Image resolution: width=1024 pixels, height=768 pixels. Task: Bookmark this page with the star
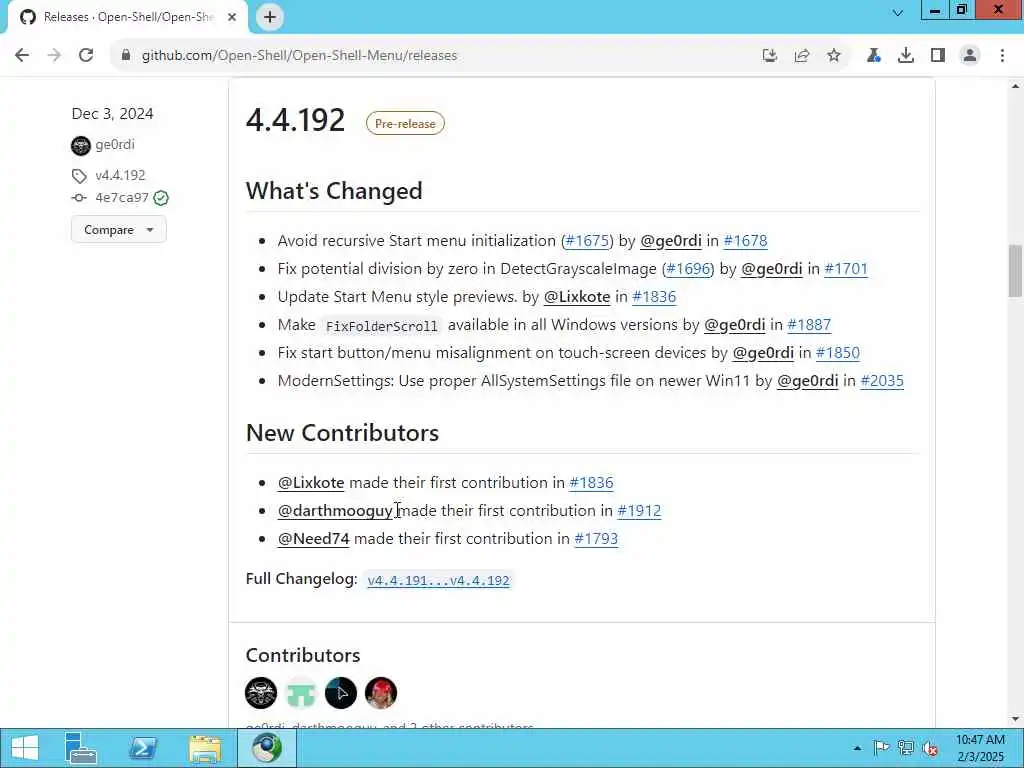[x=834, y=56]
